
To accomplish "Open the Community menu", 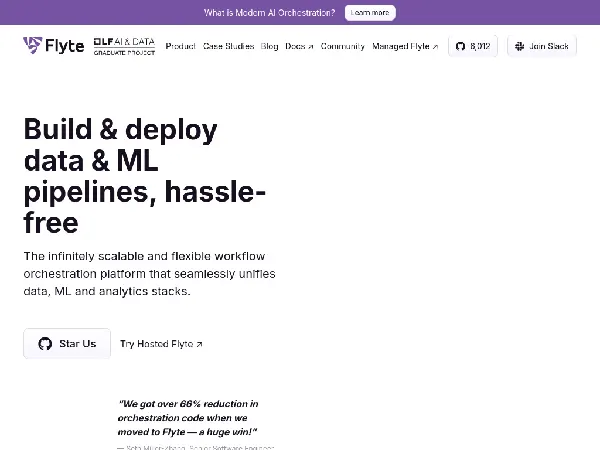I will (x=342, y=46).
